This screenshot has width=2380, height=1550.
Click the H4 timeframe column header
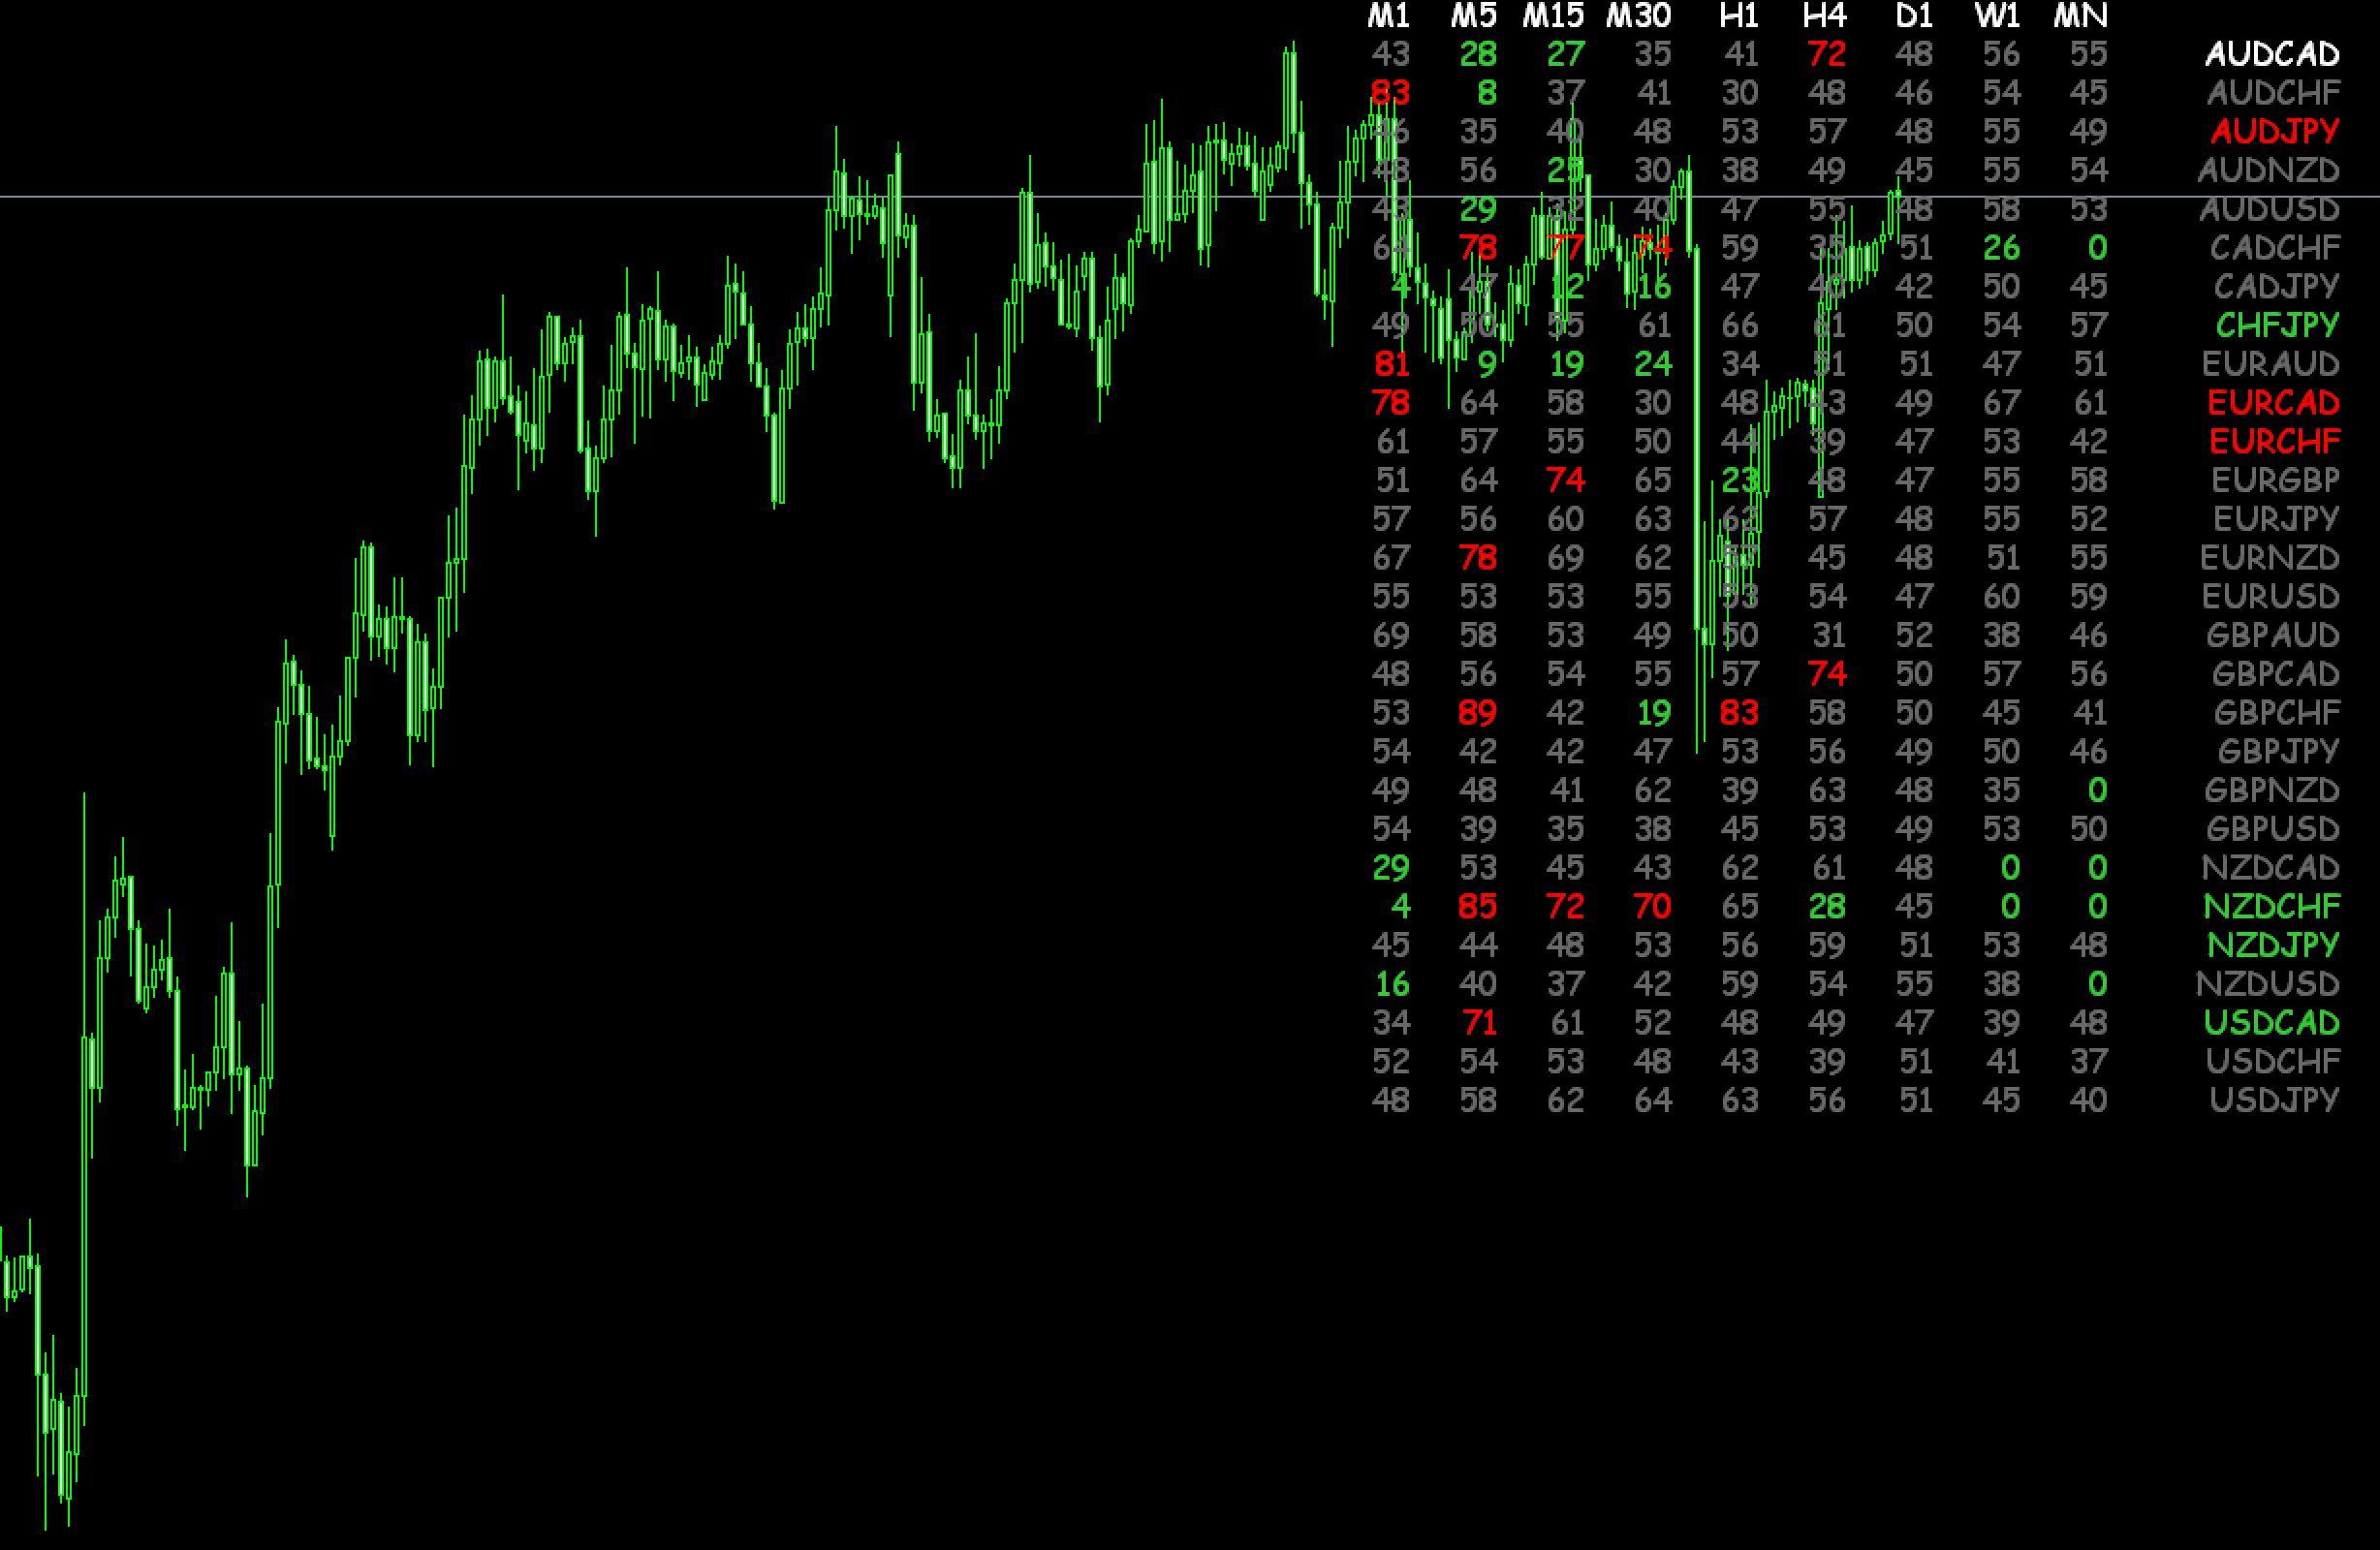click(1825, 16)
